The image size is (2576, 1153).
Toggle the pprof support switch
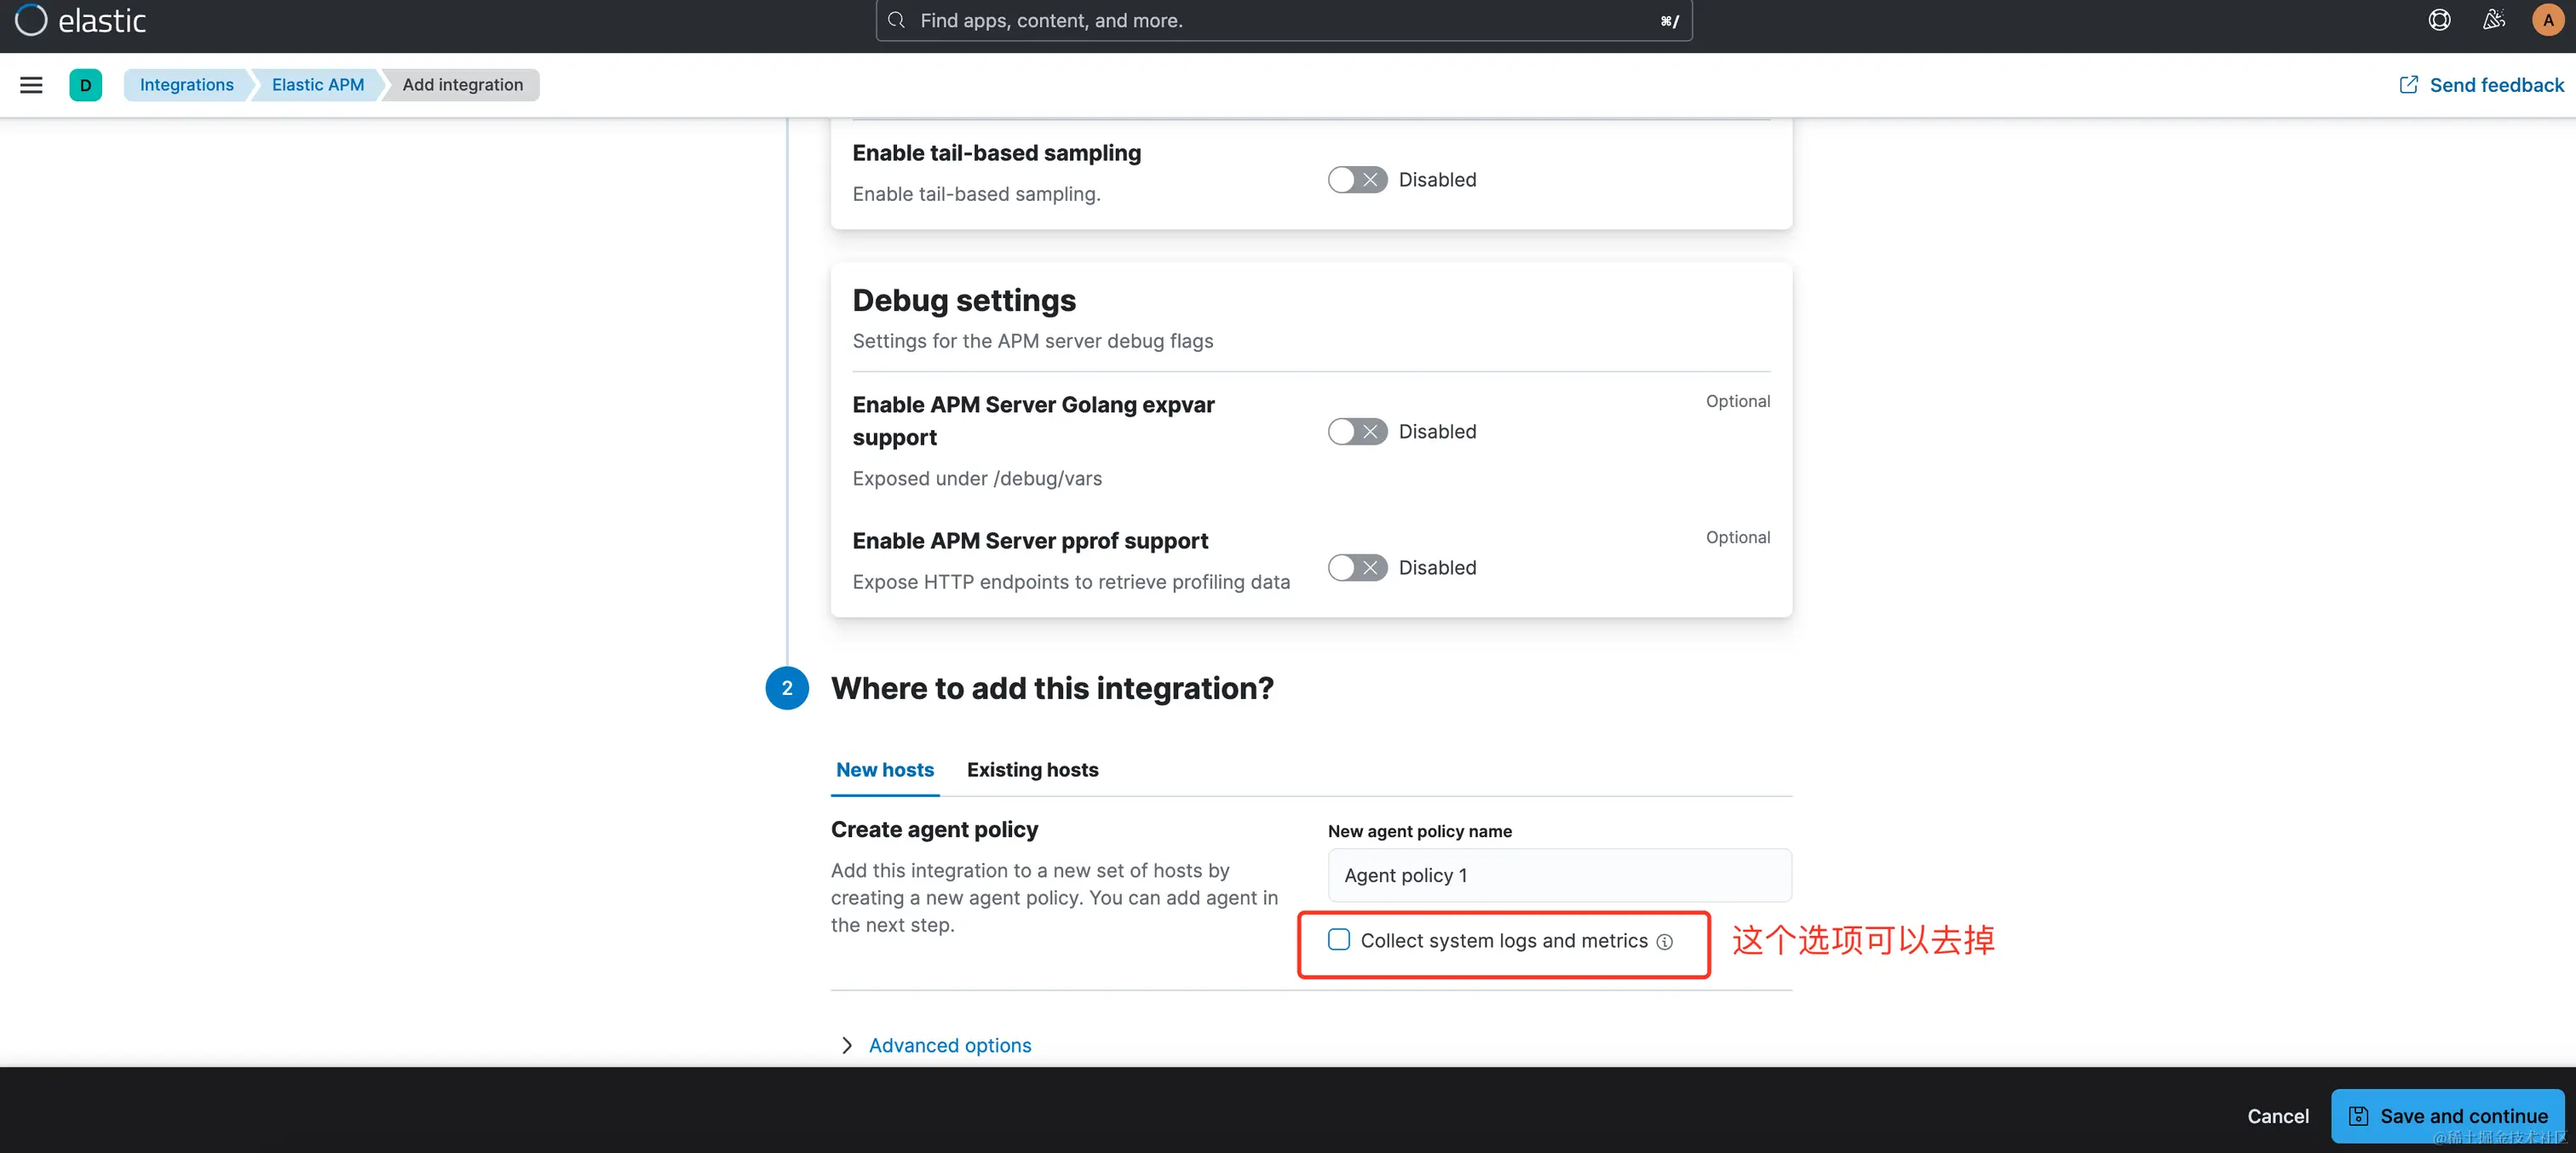[1357, 568]
